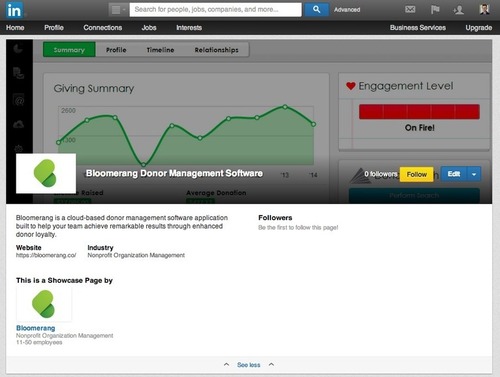Open Advanced search link
This screenshot has height=377, width=500.
347,10
